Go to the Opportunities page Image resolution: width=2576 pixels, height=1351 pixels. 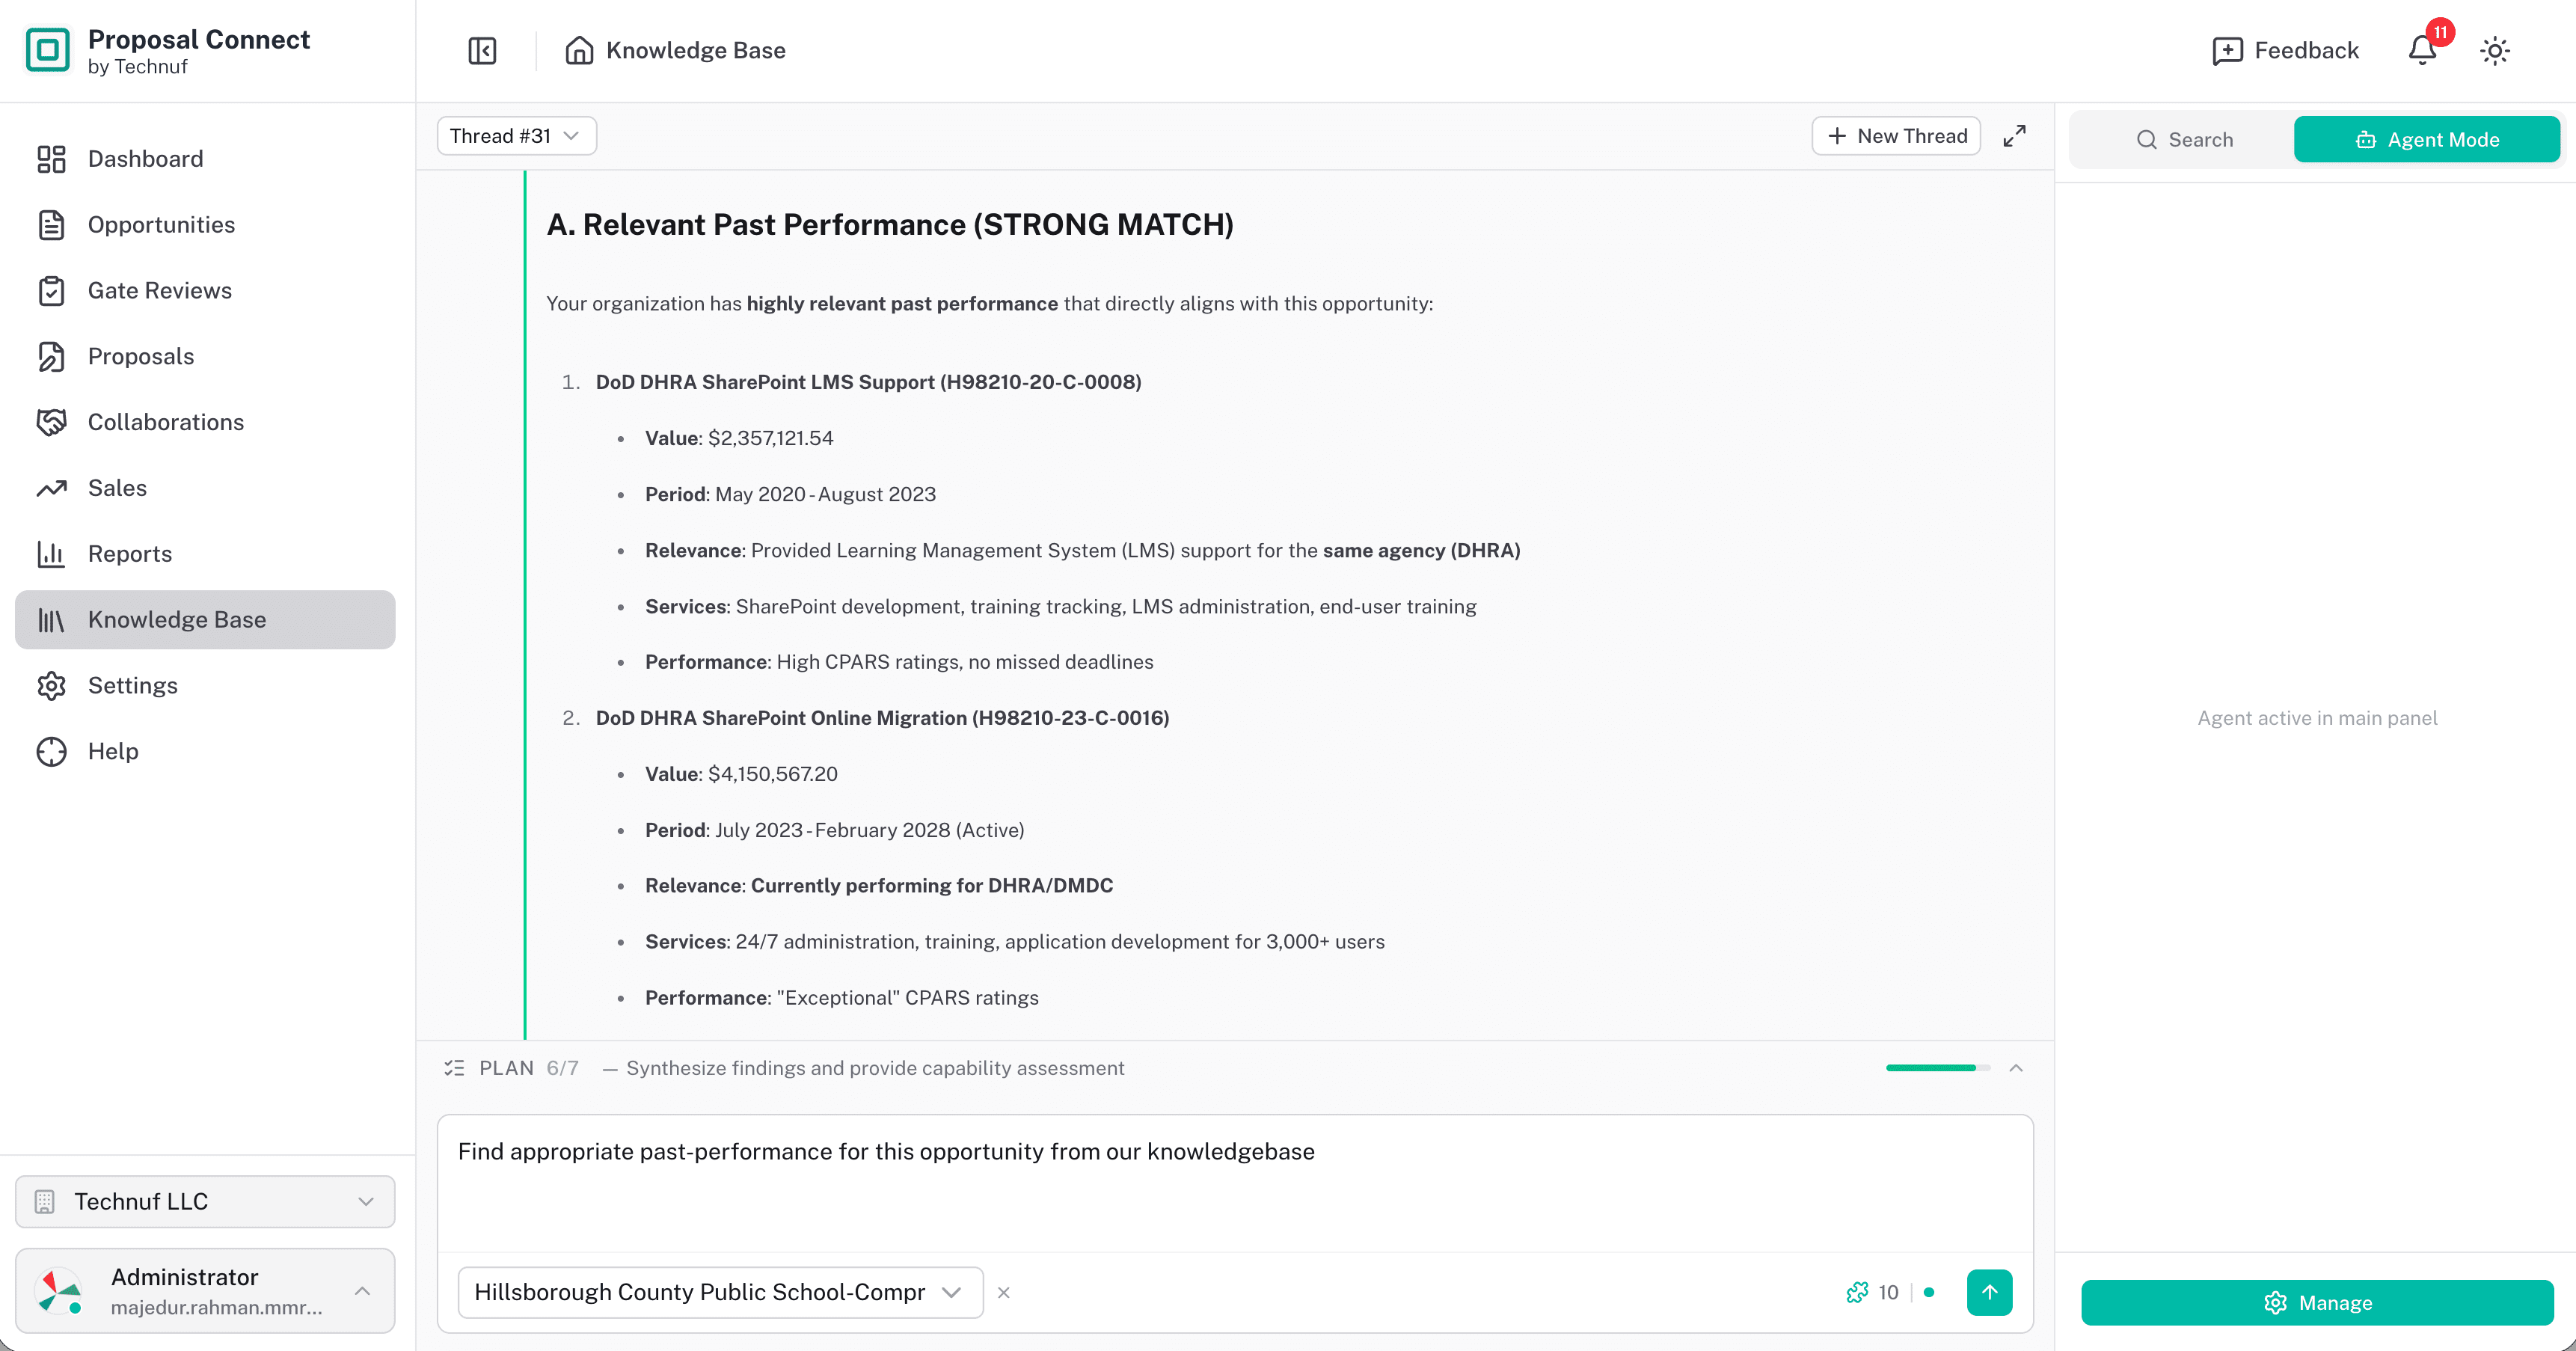(x=161, y=225)
